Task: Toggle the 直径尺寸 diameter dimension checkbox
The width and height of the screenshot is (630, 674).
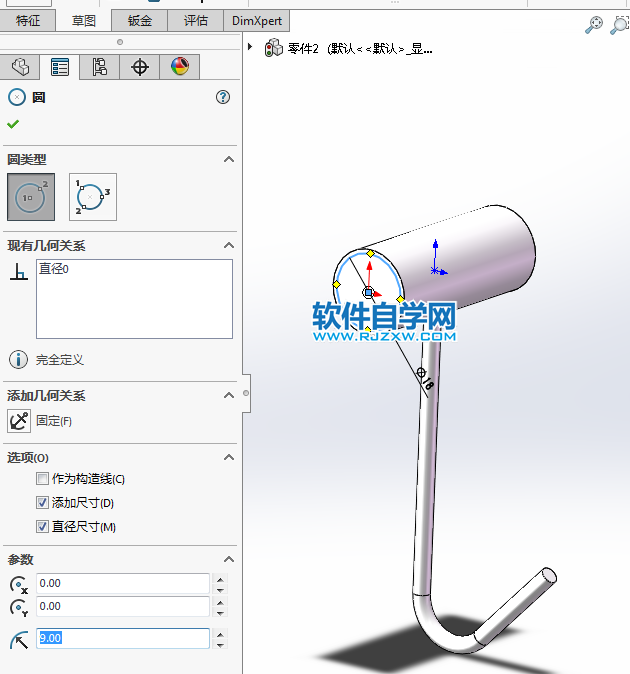Action: (x=42, y=526)
